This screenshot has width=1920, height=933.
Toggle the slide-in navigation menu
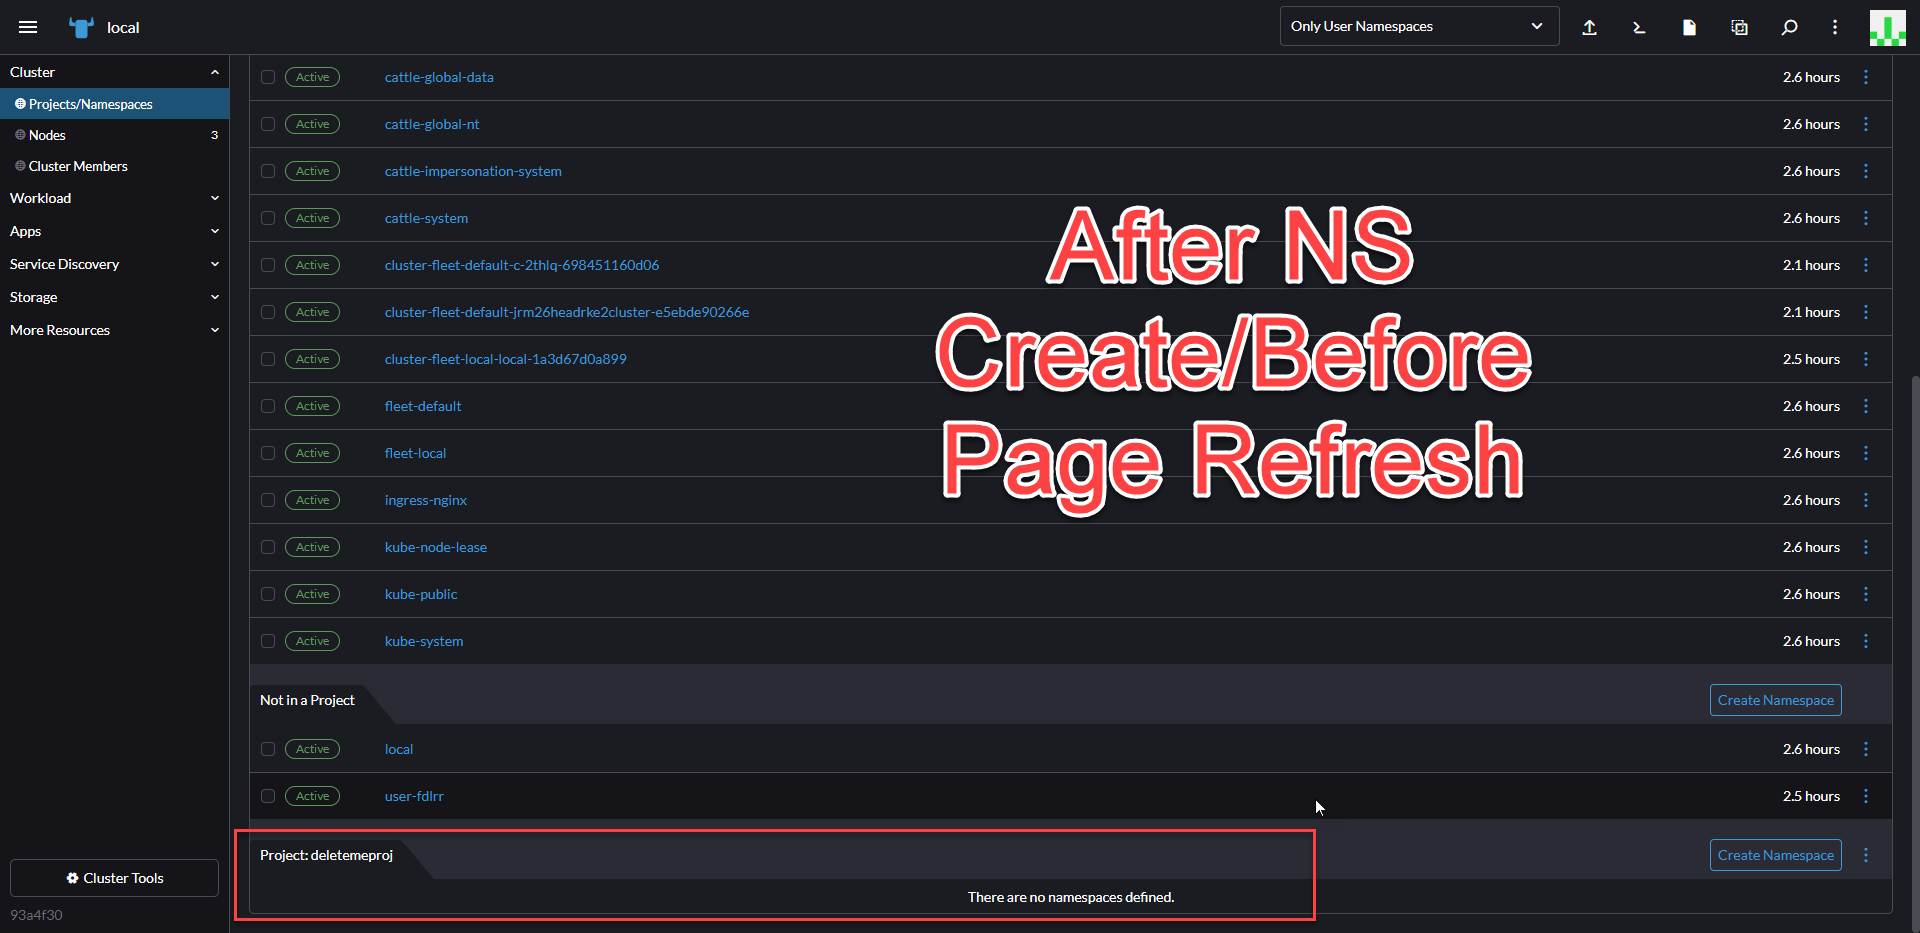28,27
